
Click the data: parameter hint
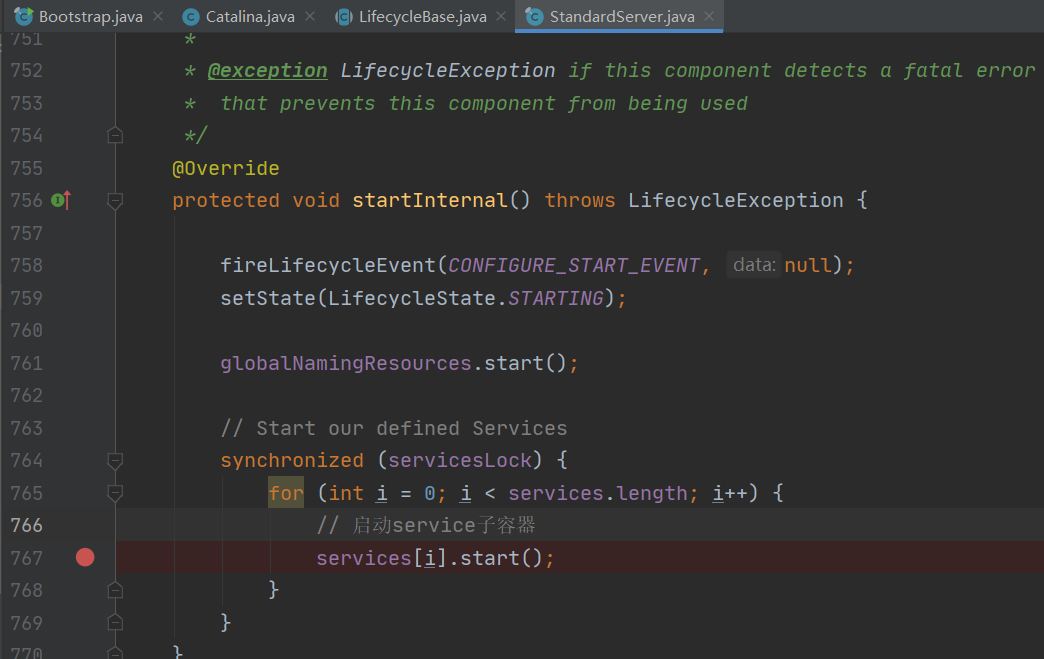[x=754, y=265]
